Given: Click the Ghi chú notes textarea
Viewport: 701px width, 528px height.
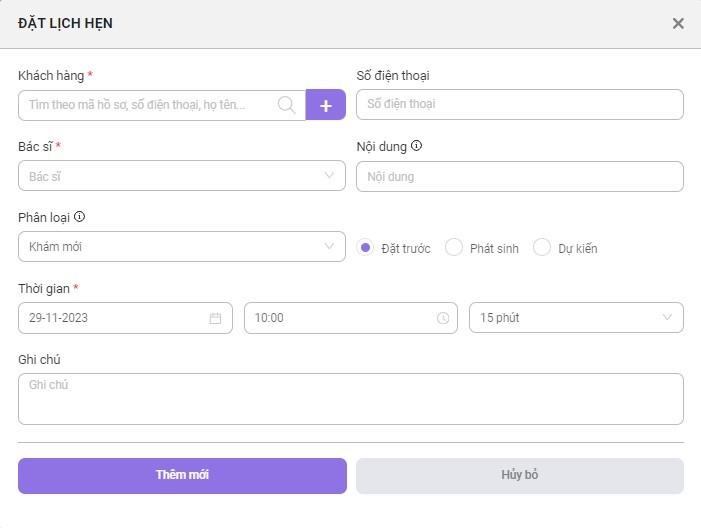Looking at the screenshot, I should coord(351,399).
